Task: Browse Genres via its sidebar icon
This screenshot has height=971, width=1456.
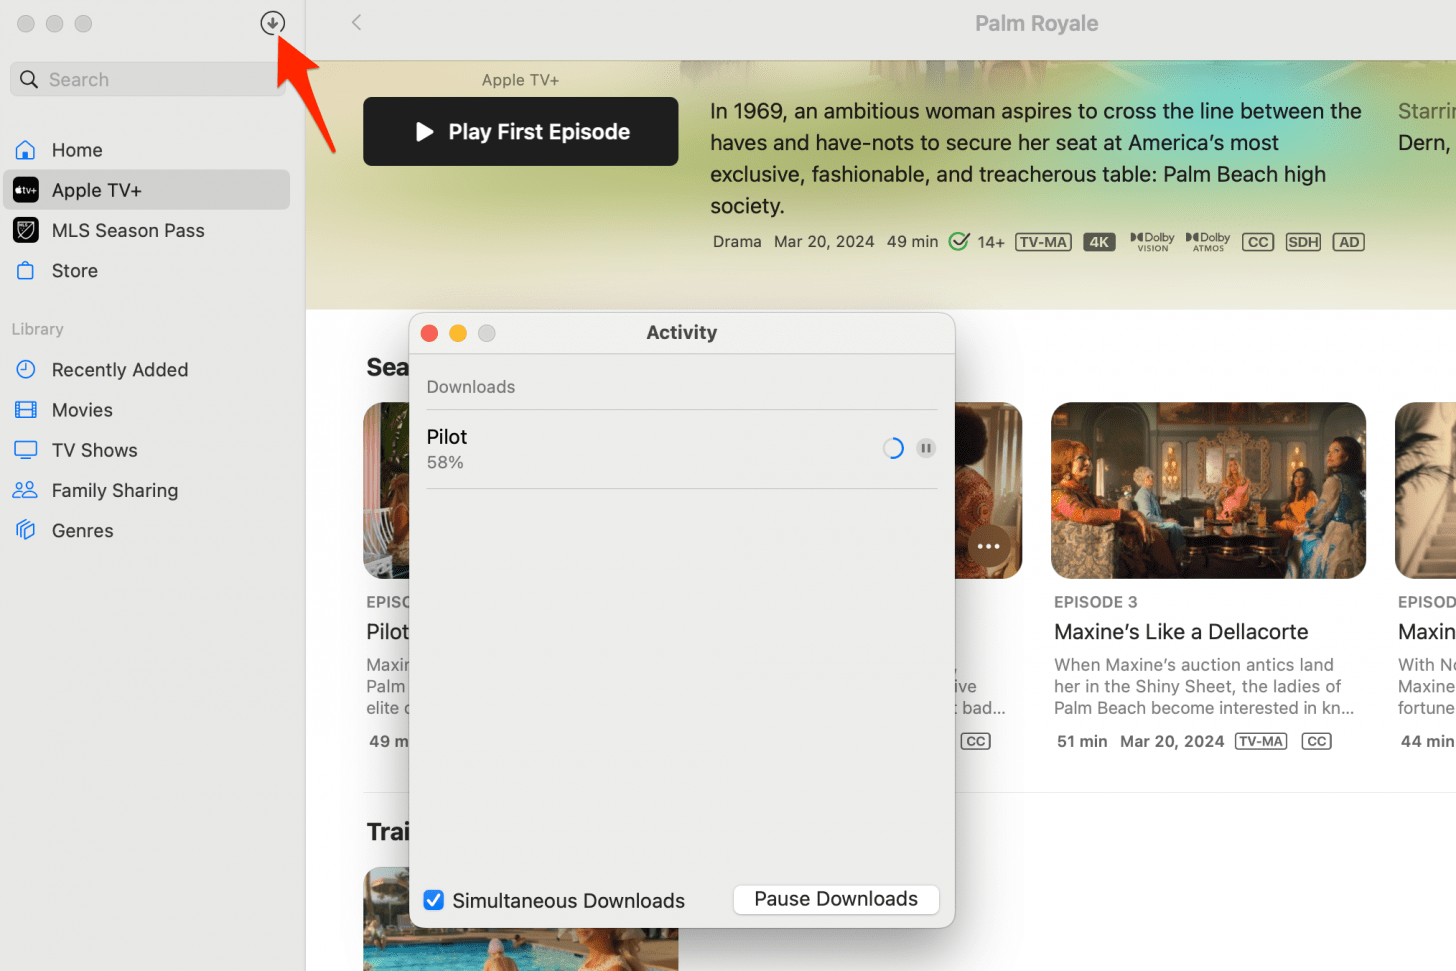Action: click(x=24, y=530)
